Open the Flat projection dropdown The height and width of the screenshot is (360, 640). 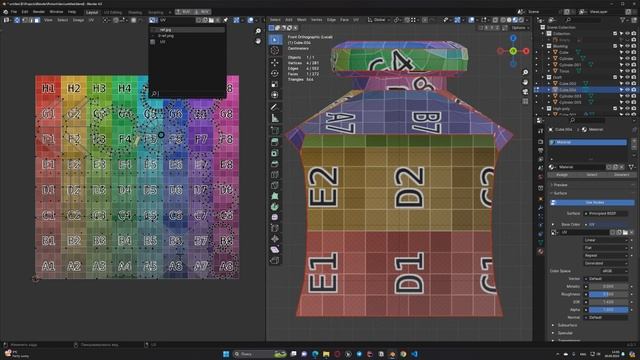[606, 248]
